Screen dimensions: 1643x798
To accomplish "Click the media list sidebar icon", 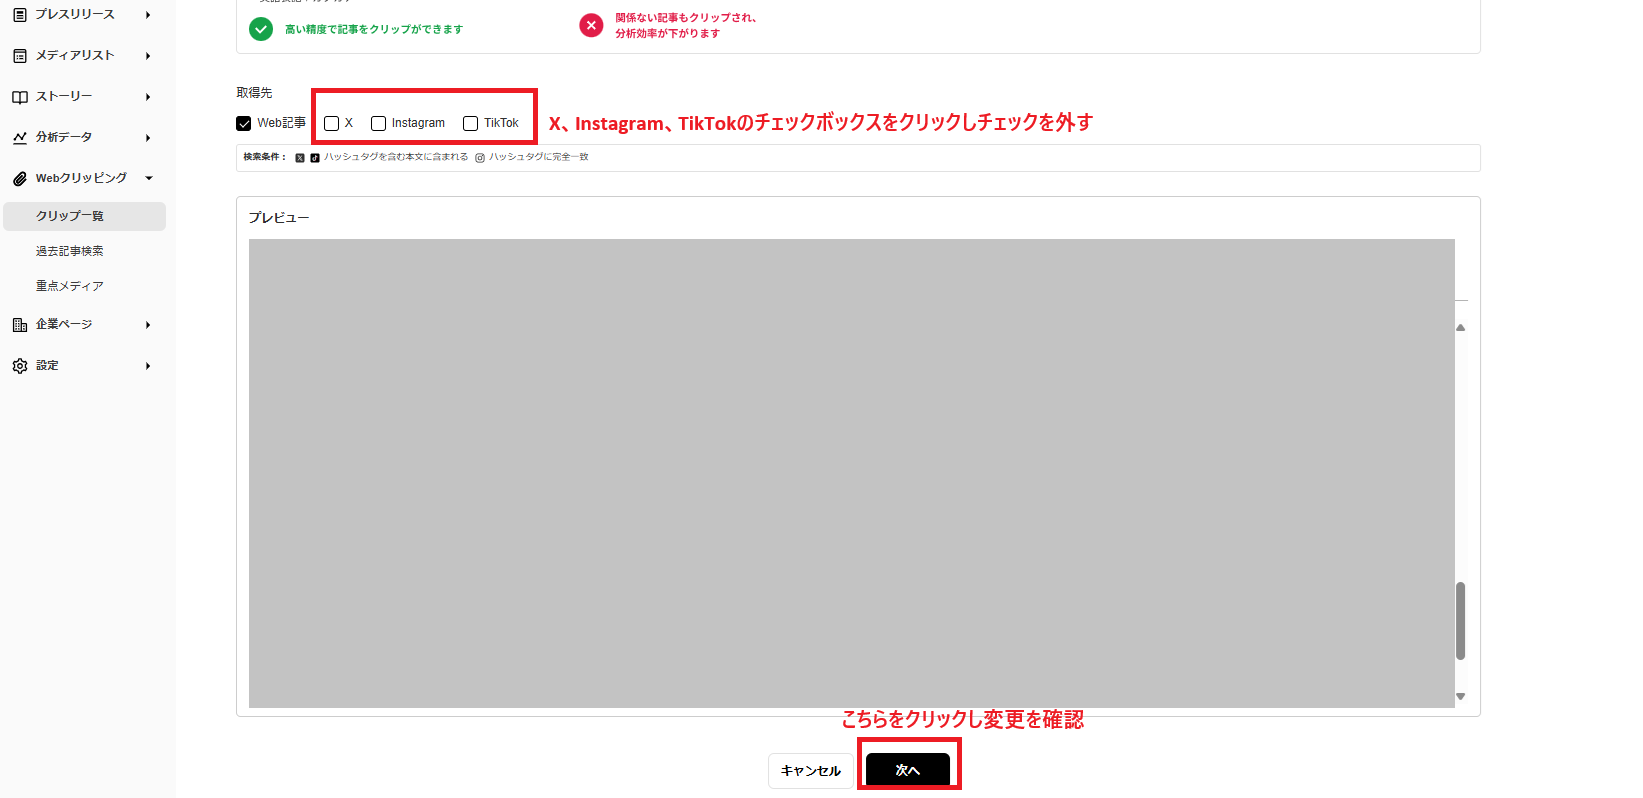I will point(20,56).
